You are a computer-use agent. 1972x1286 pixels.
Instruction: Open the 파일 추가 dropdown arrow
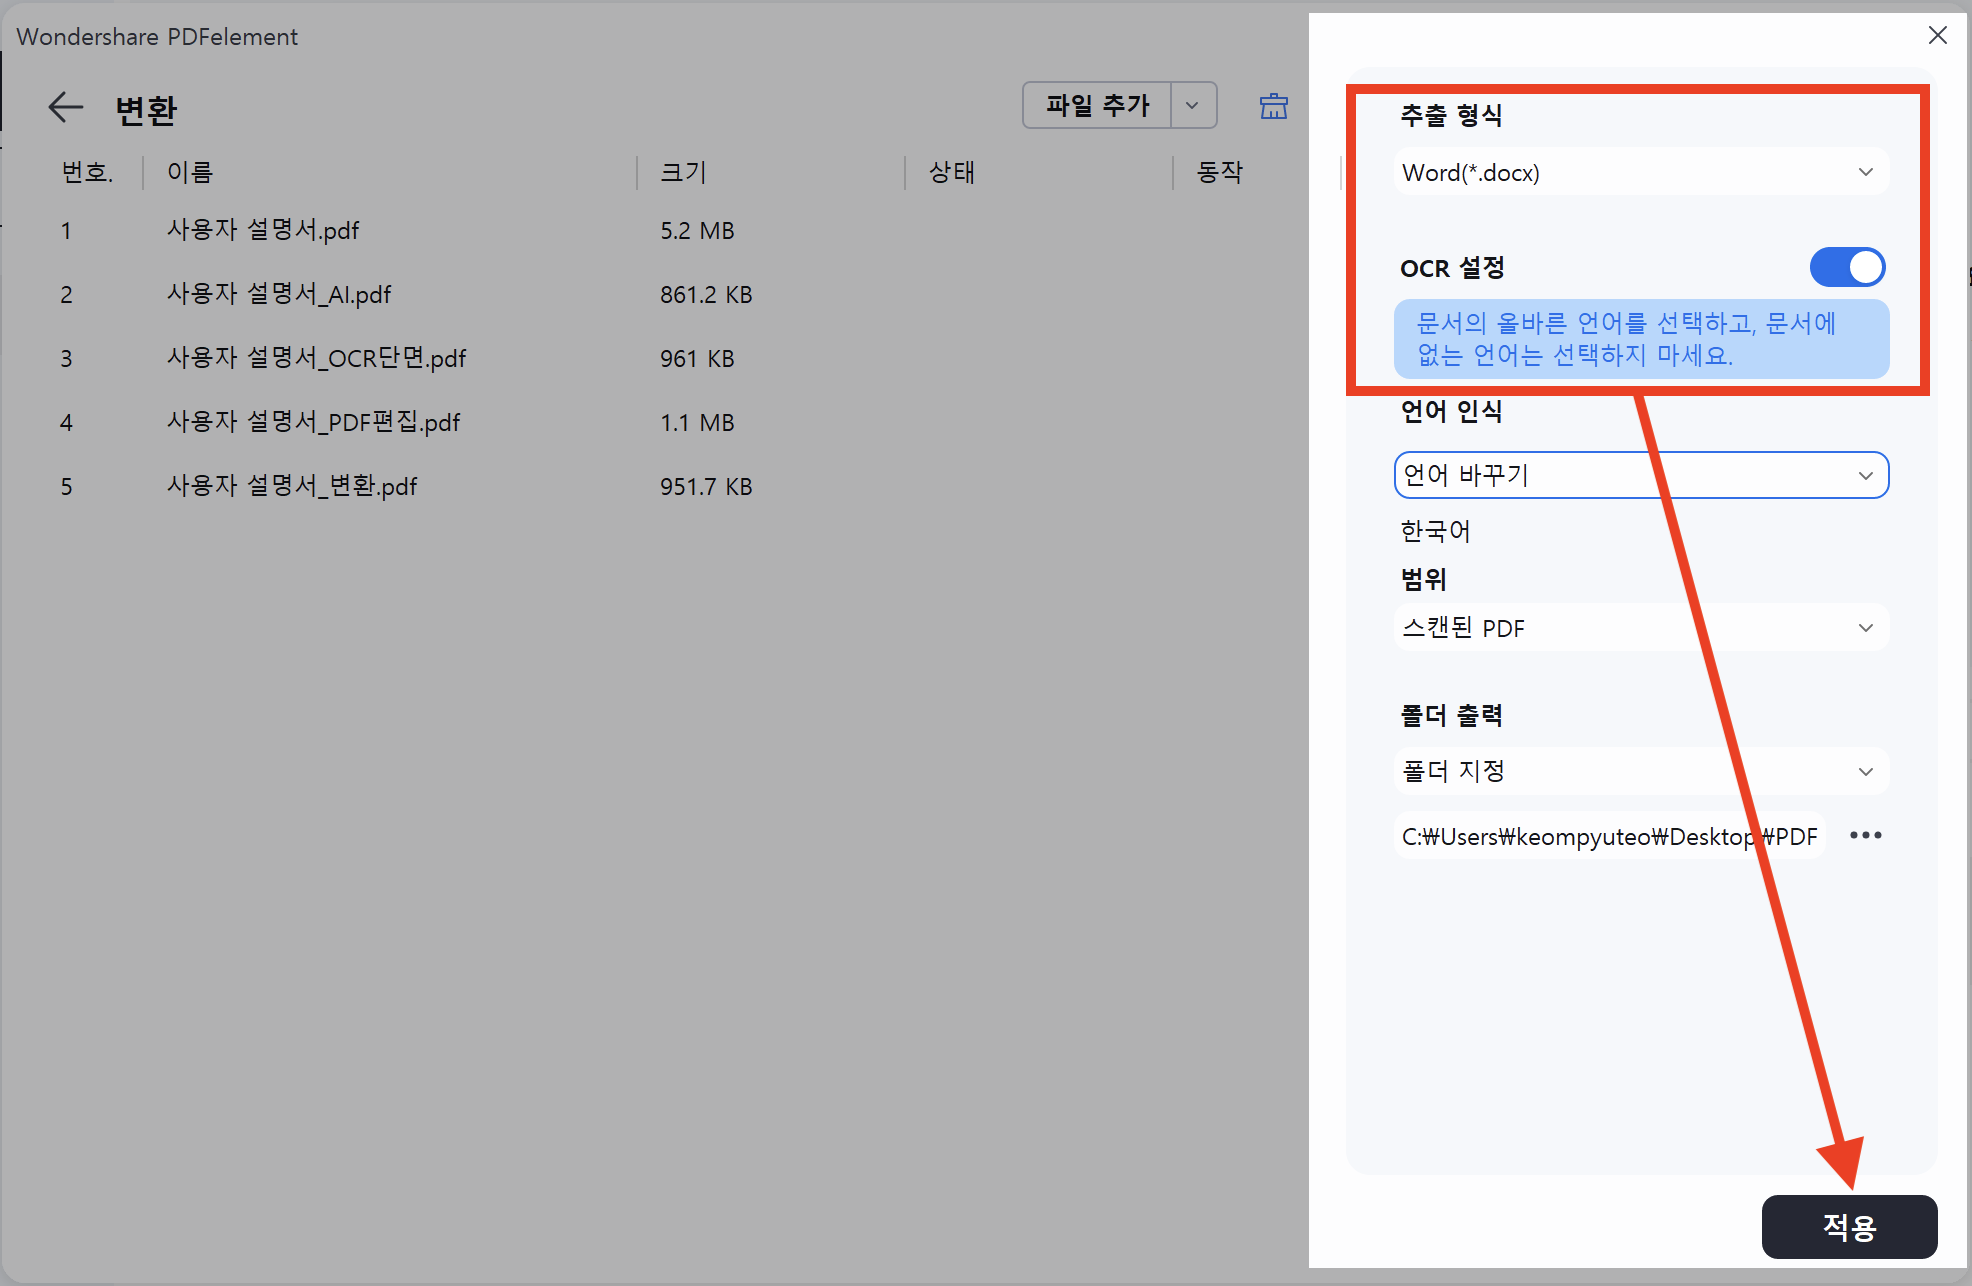point(1192,105)
